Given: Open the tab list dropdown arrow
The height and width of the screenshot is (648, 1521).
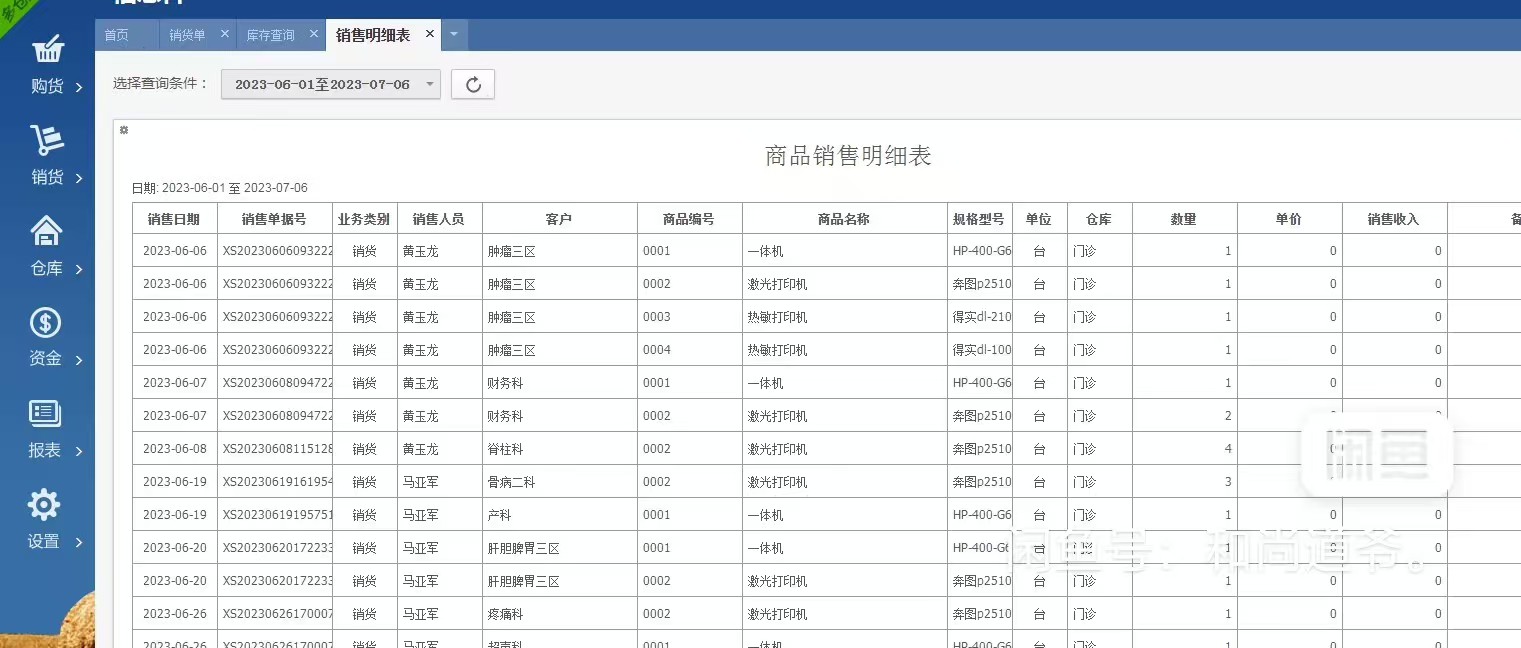Looking at the screenshot, I should (454, 35).
